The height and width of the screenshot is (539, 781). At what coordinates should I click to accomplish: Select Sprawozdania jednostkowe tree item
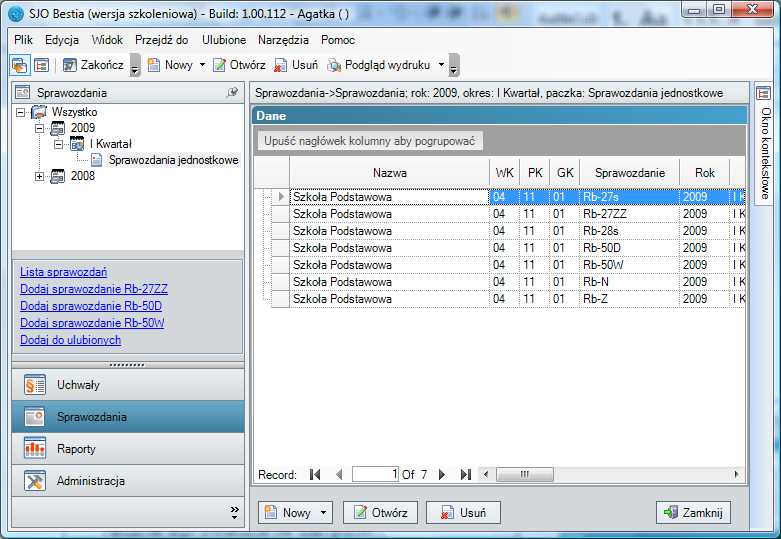tap(173, 160)
